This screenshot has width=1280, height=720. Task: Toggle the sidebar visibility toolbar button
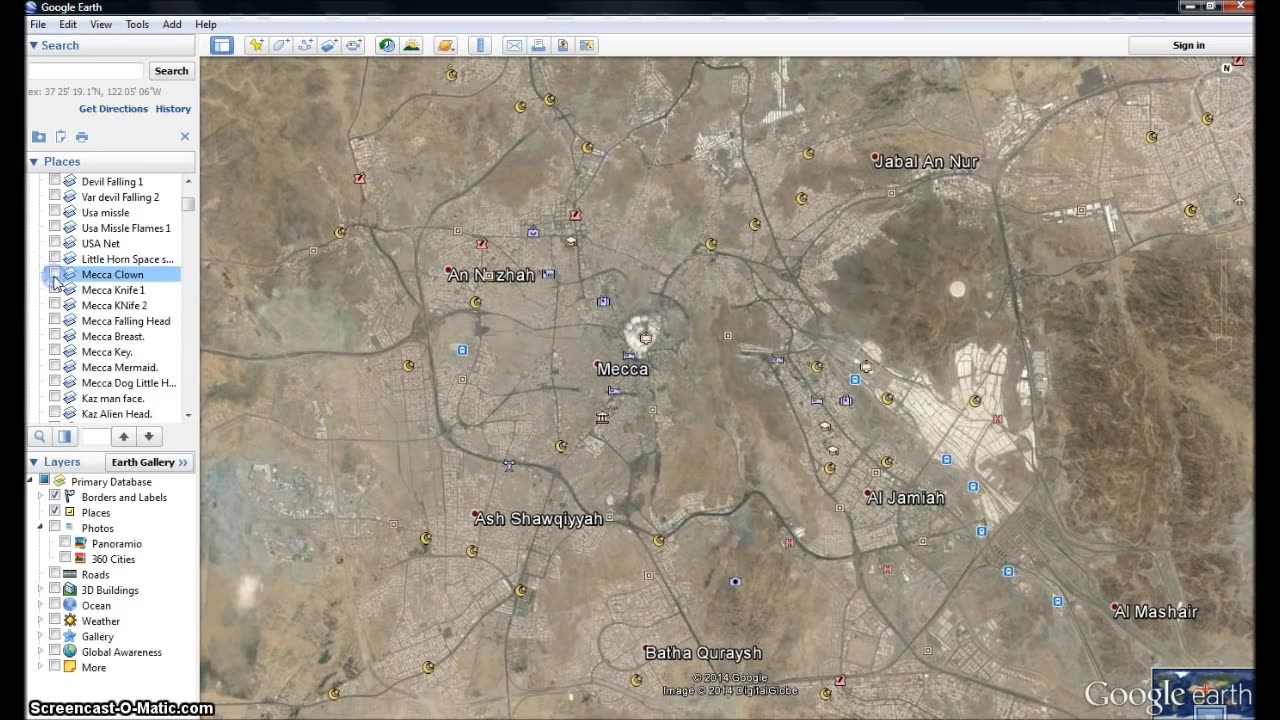click(x=222, y=45)
